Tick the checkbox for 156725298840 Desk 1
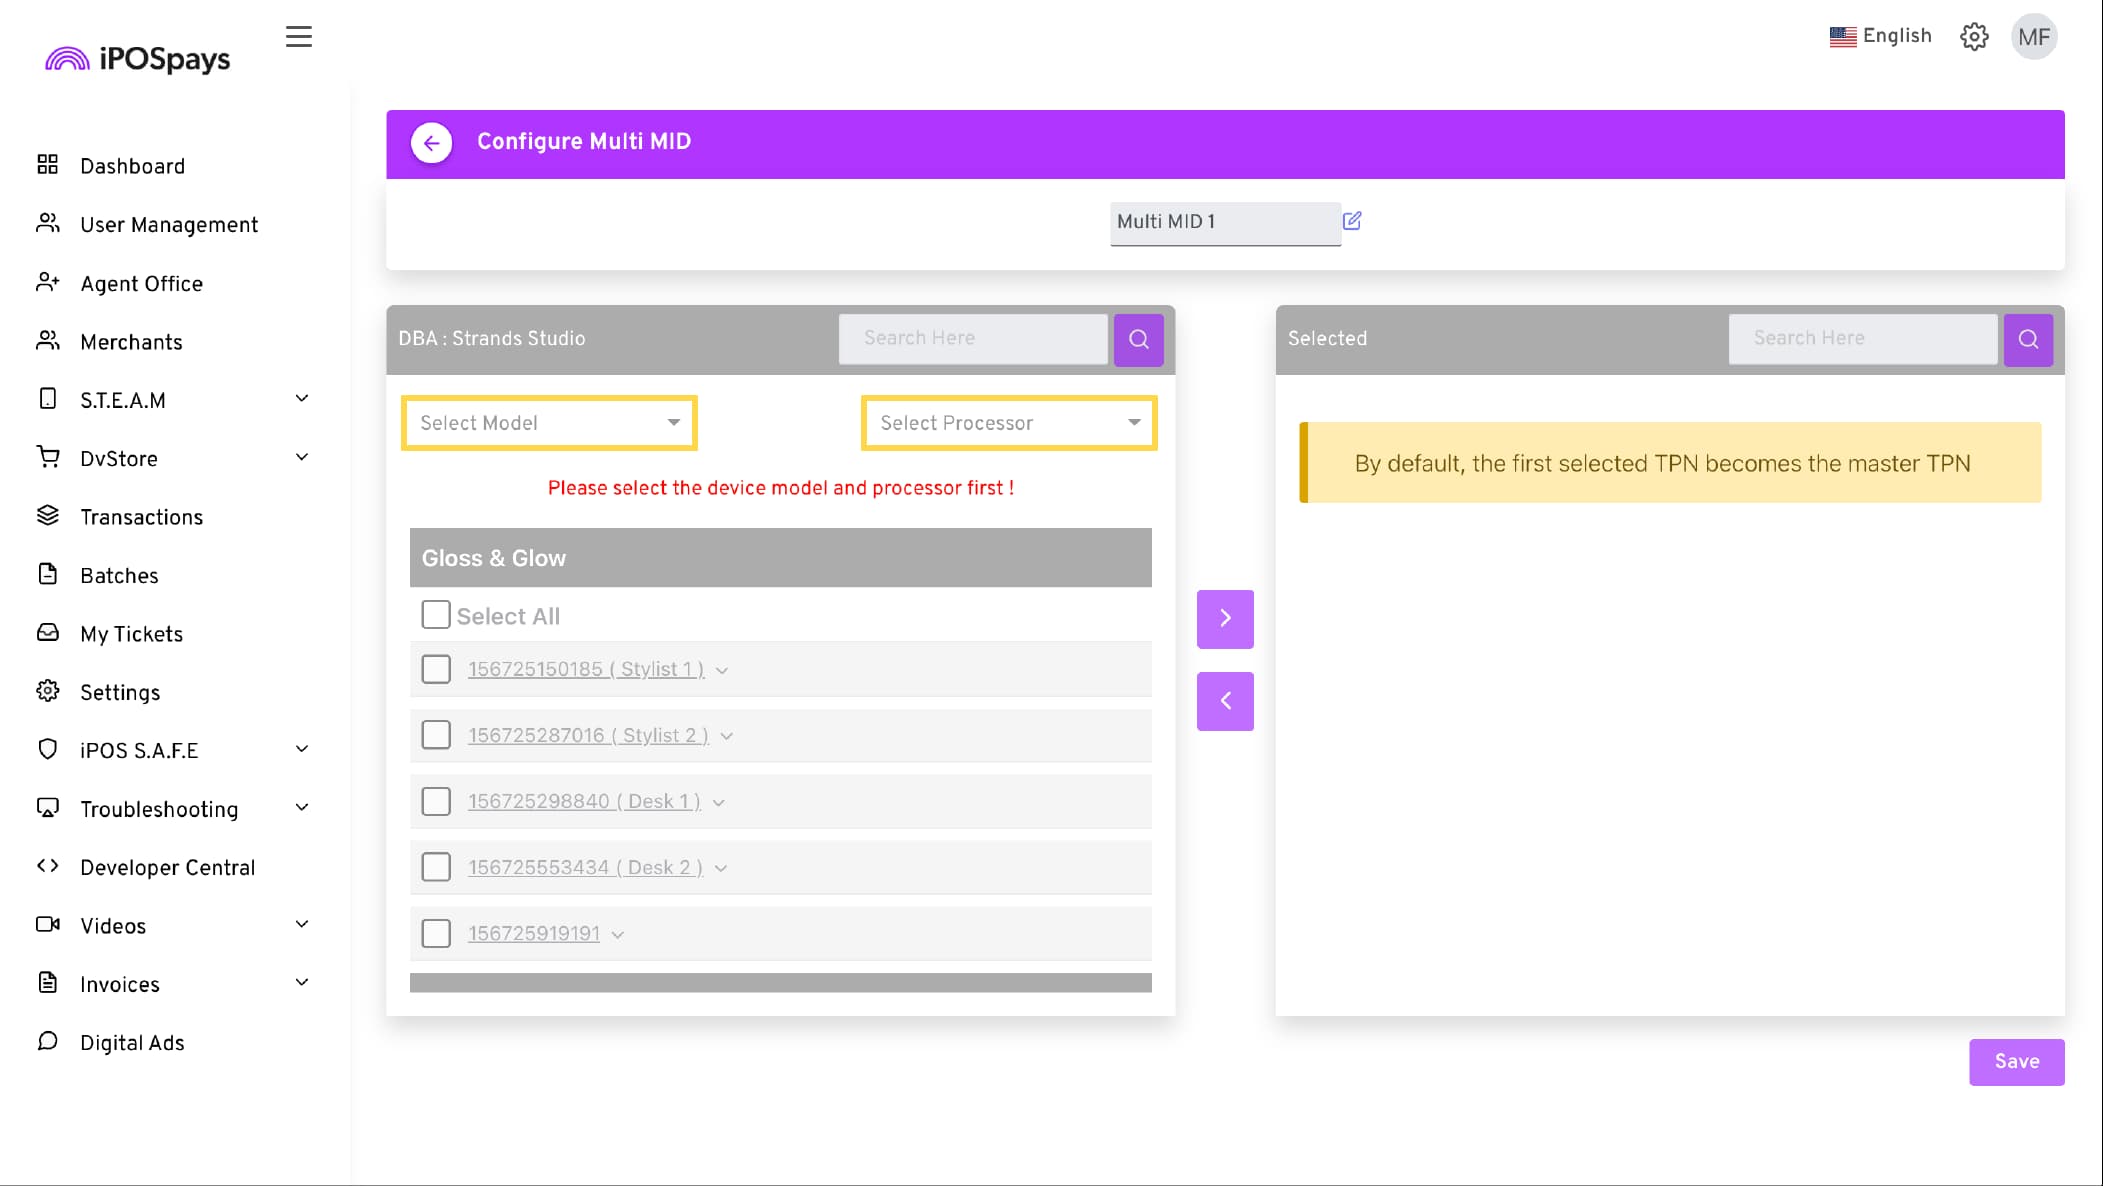The height and width of the screenshot is (1186, 2103). (436, 801)
